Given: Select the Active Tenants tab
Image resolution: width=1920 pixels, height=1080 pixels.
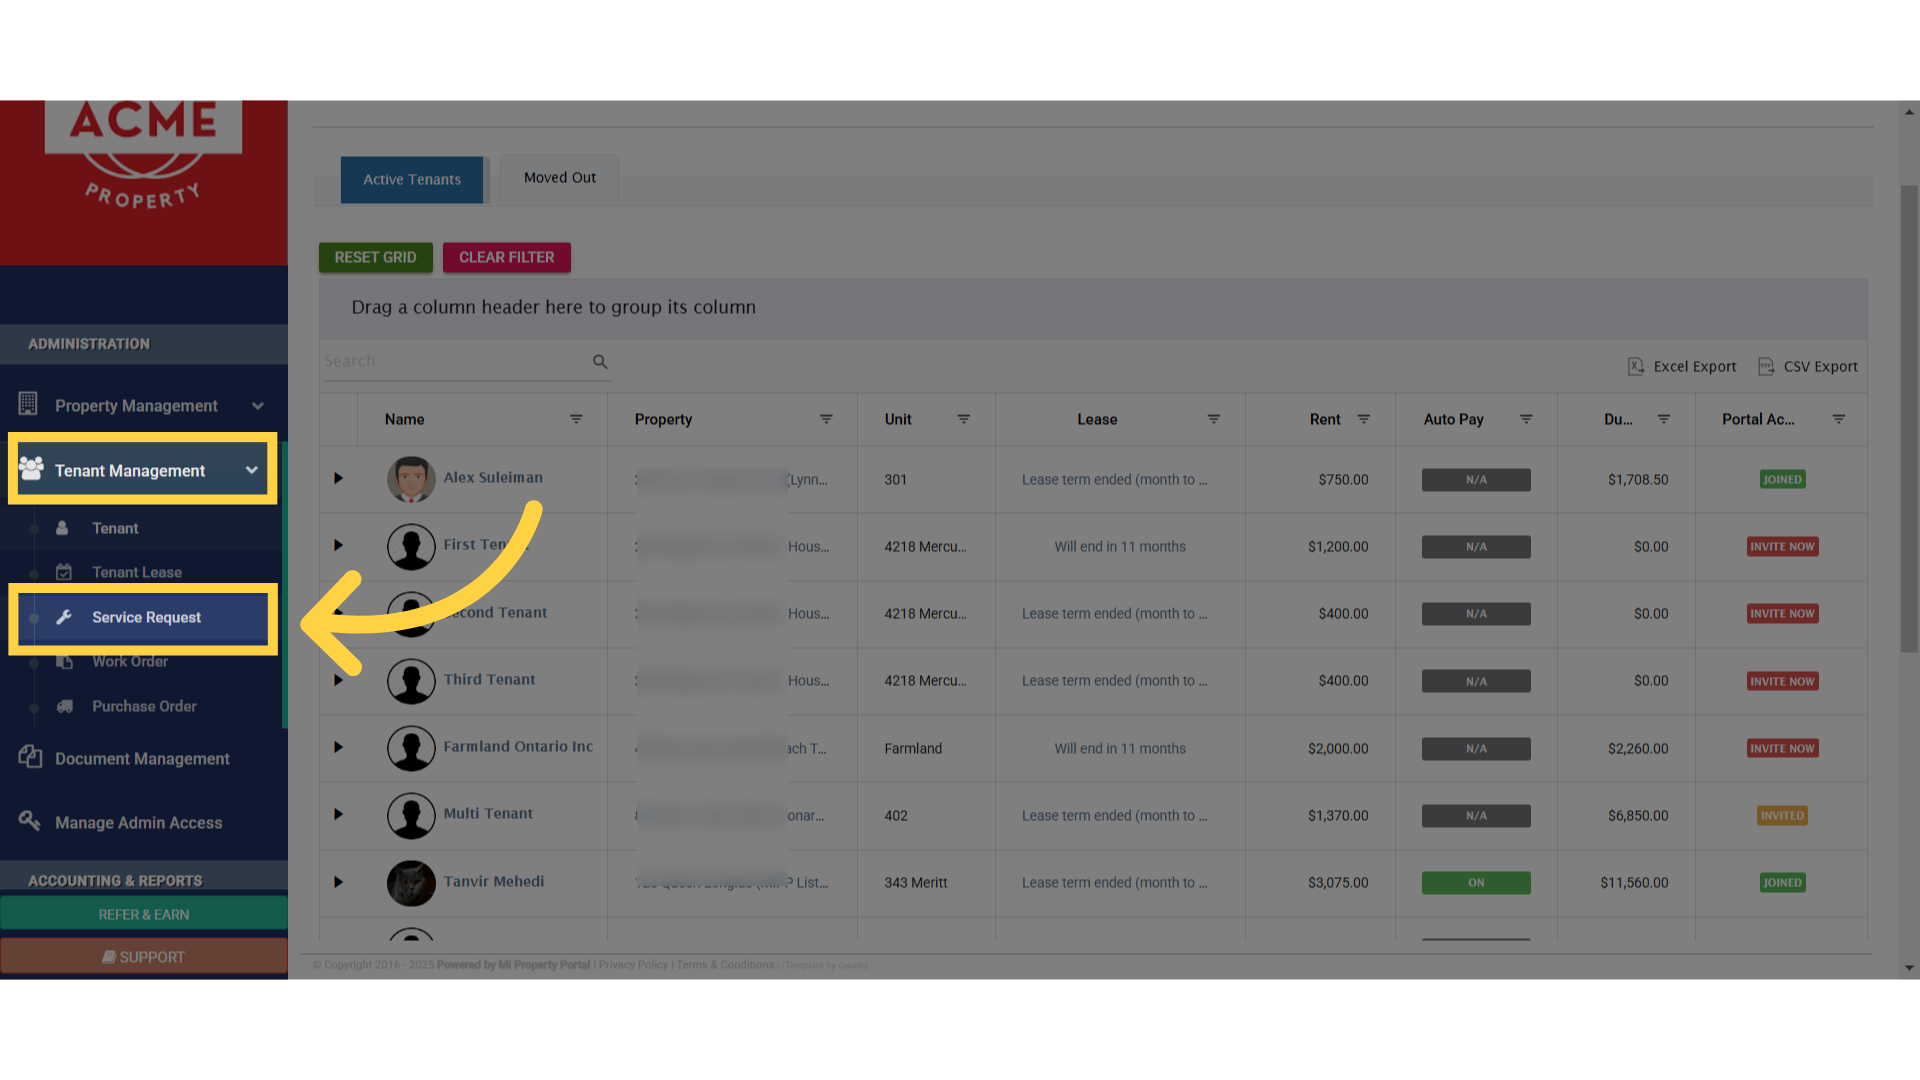Looking at the screenshot, I should (412, 180).
